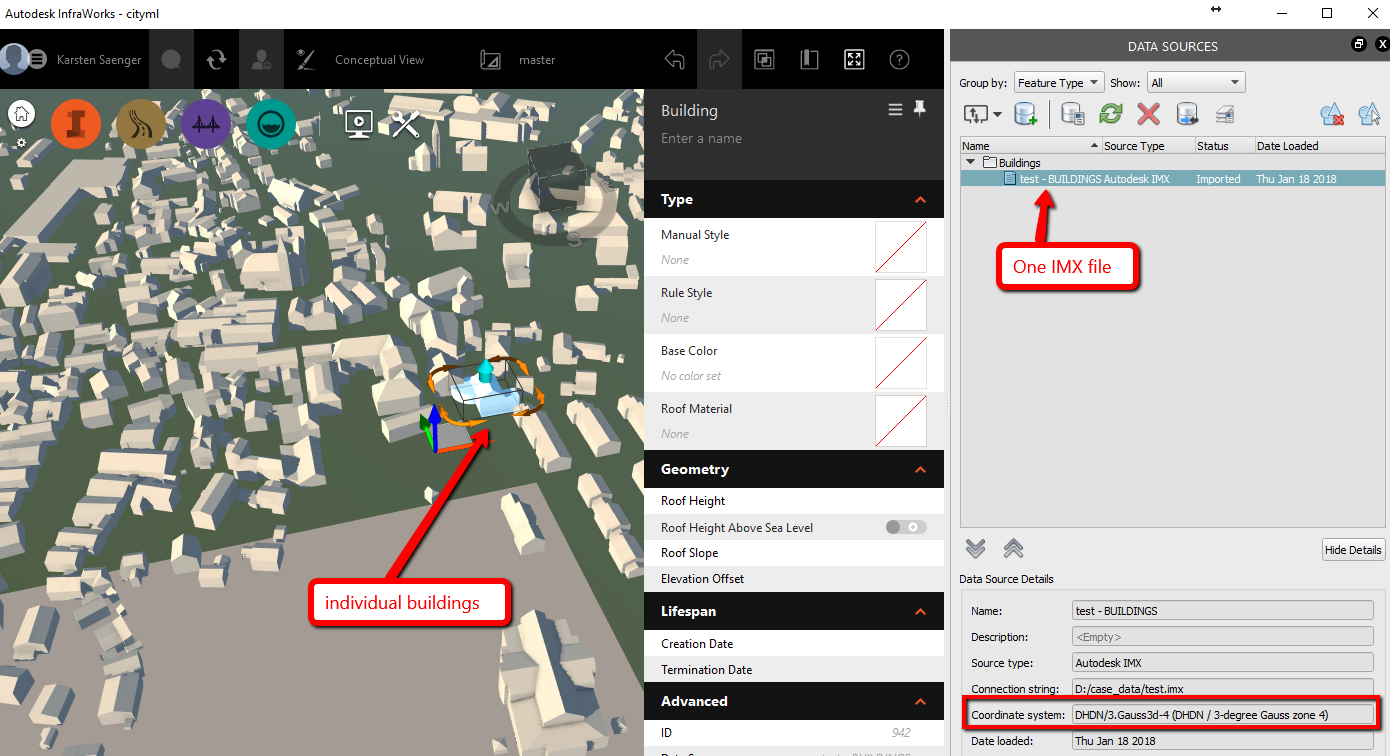Open the Group by Feature Type dropdown
1390x756 pixels.
[1059, 82]
